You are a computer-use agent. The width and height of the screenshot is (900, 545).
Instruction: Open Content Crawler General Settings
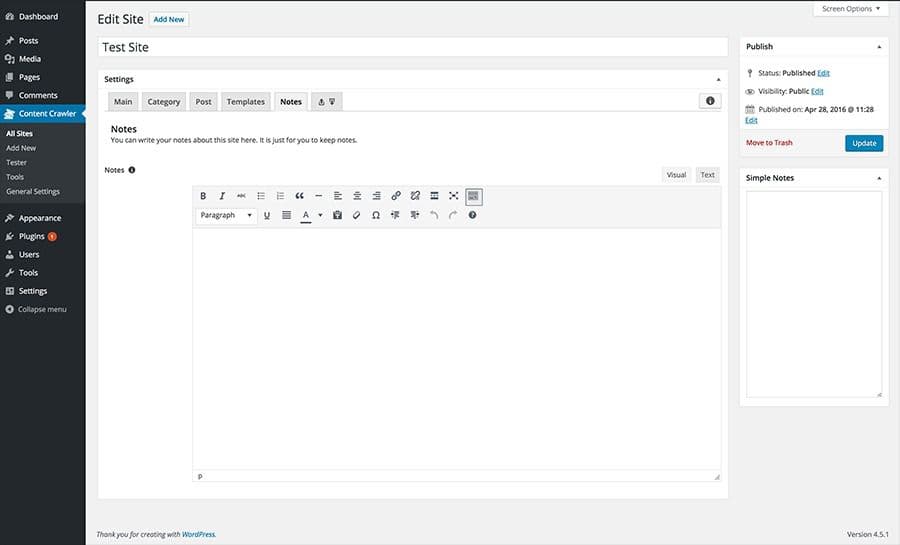coord(33,192)
